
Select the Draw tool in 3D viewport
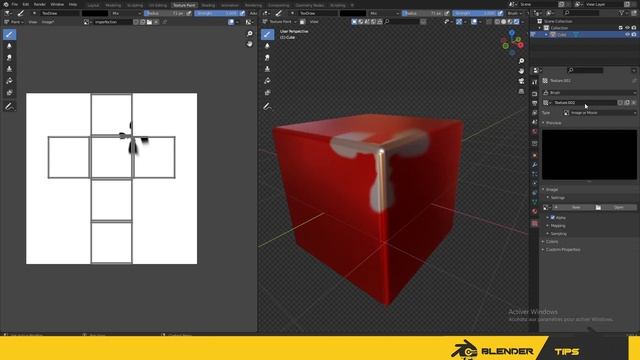(x=267, y=34)
